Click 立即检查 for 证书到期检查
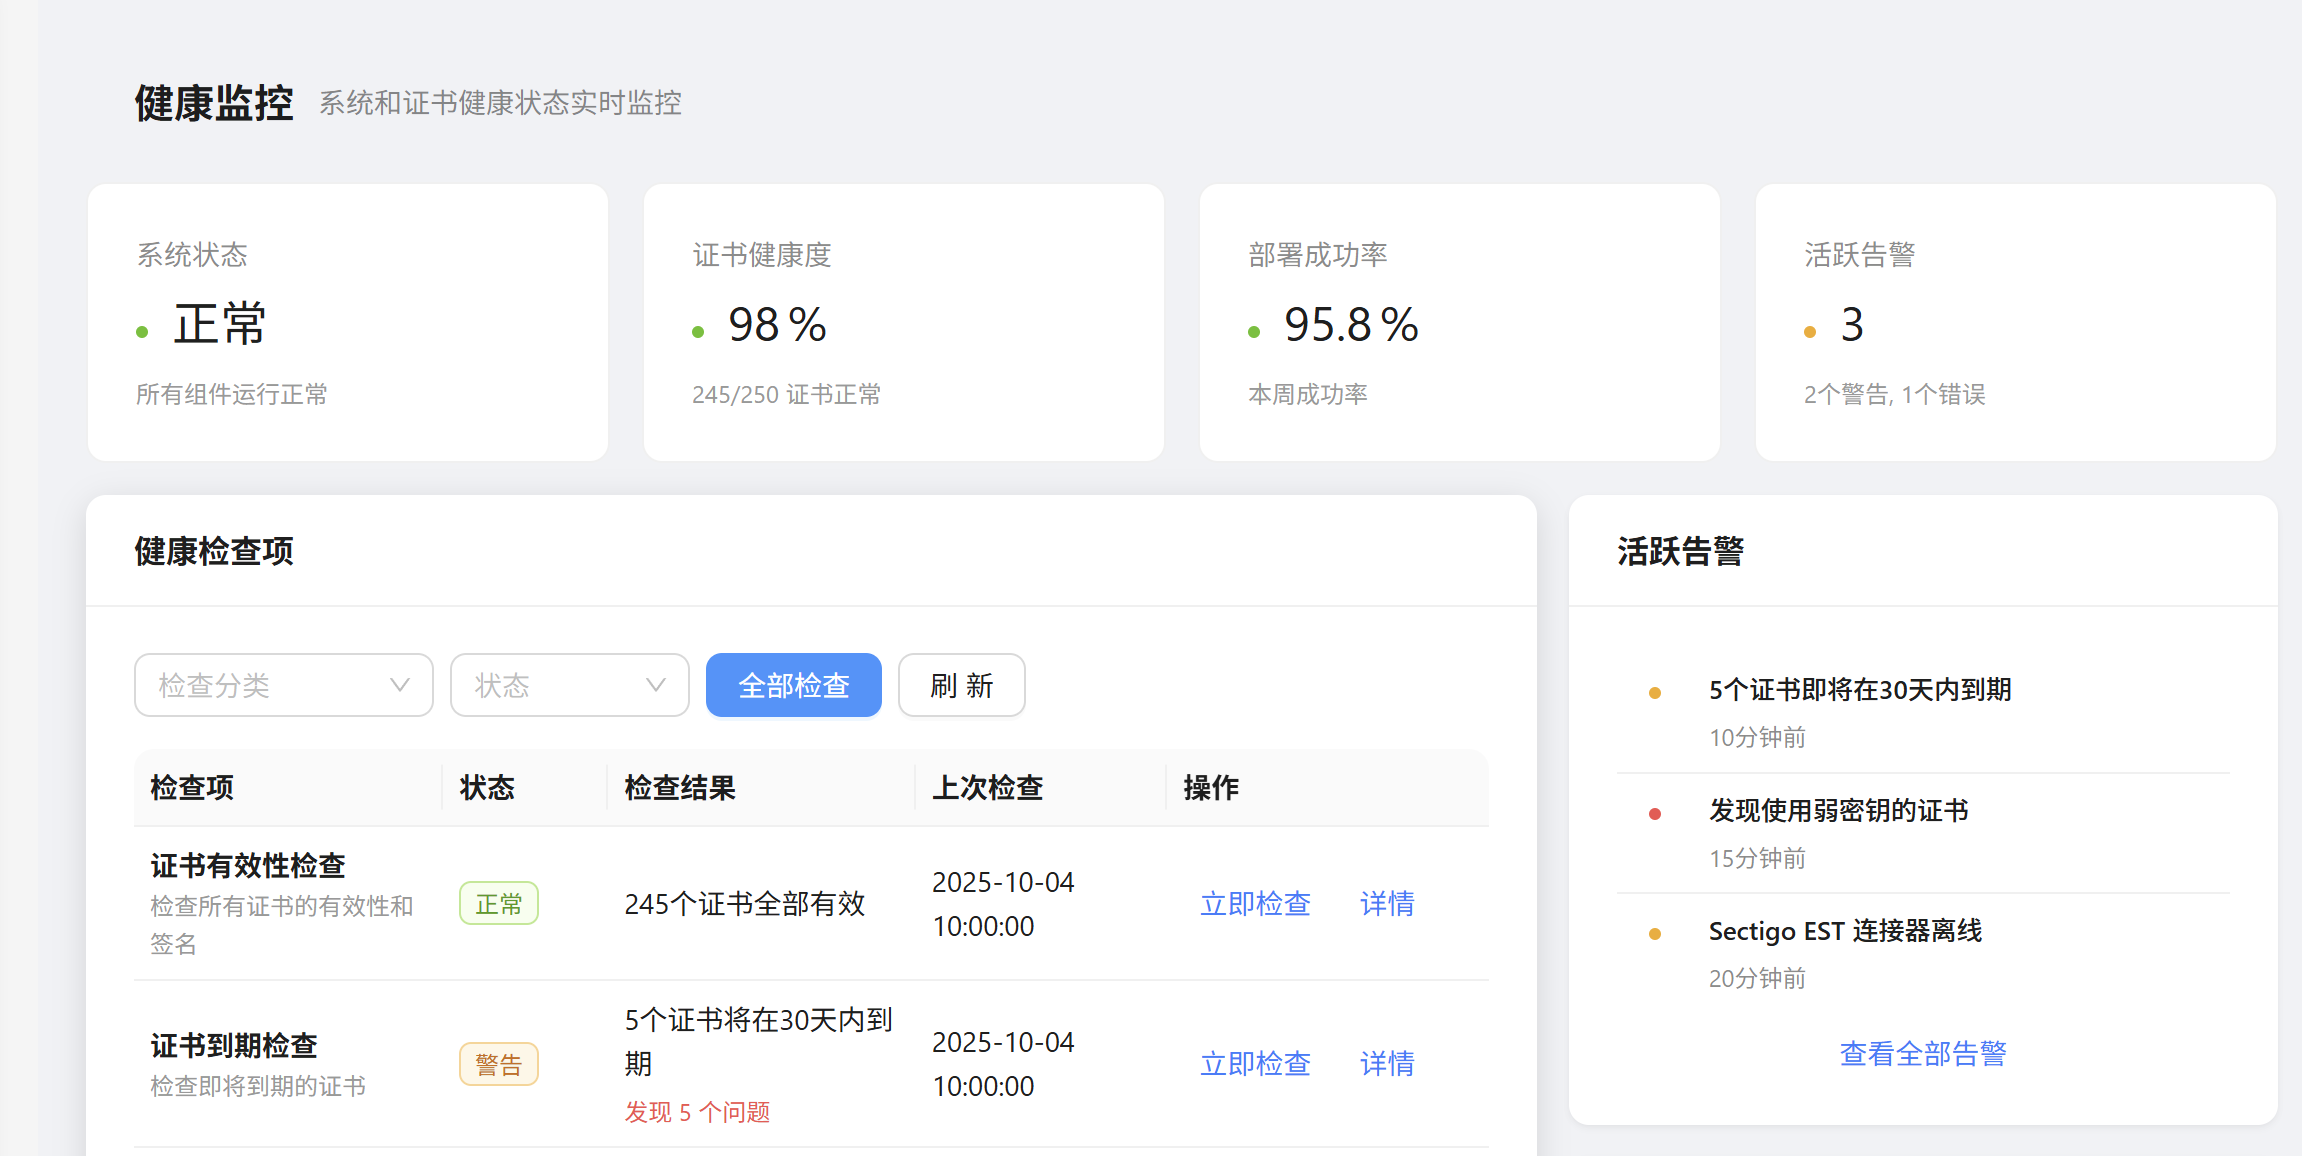The width and height of the screenshot is (2302, 1156). coord(1255,1063)
